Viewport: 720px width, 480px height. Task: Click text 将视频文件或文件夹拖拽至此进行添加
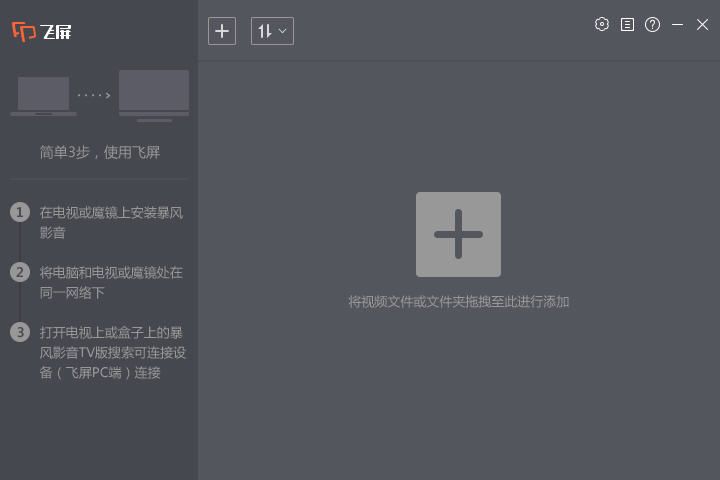click(459, 302)
